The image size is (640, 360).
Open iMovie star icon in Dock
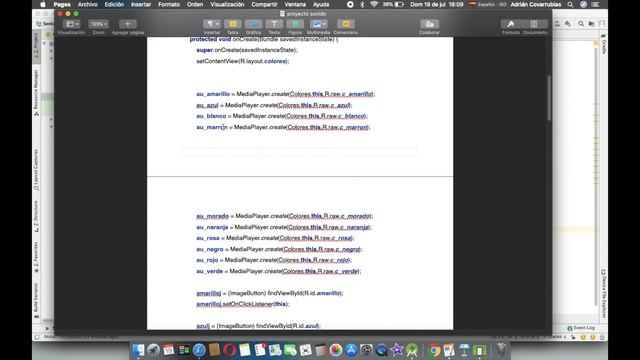click(397, 350)
